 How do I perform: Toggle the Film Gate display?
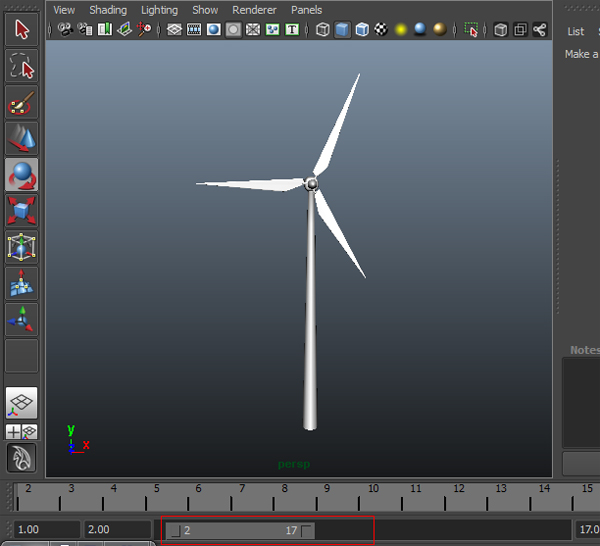pos(194,29)
